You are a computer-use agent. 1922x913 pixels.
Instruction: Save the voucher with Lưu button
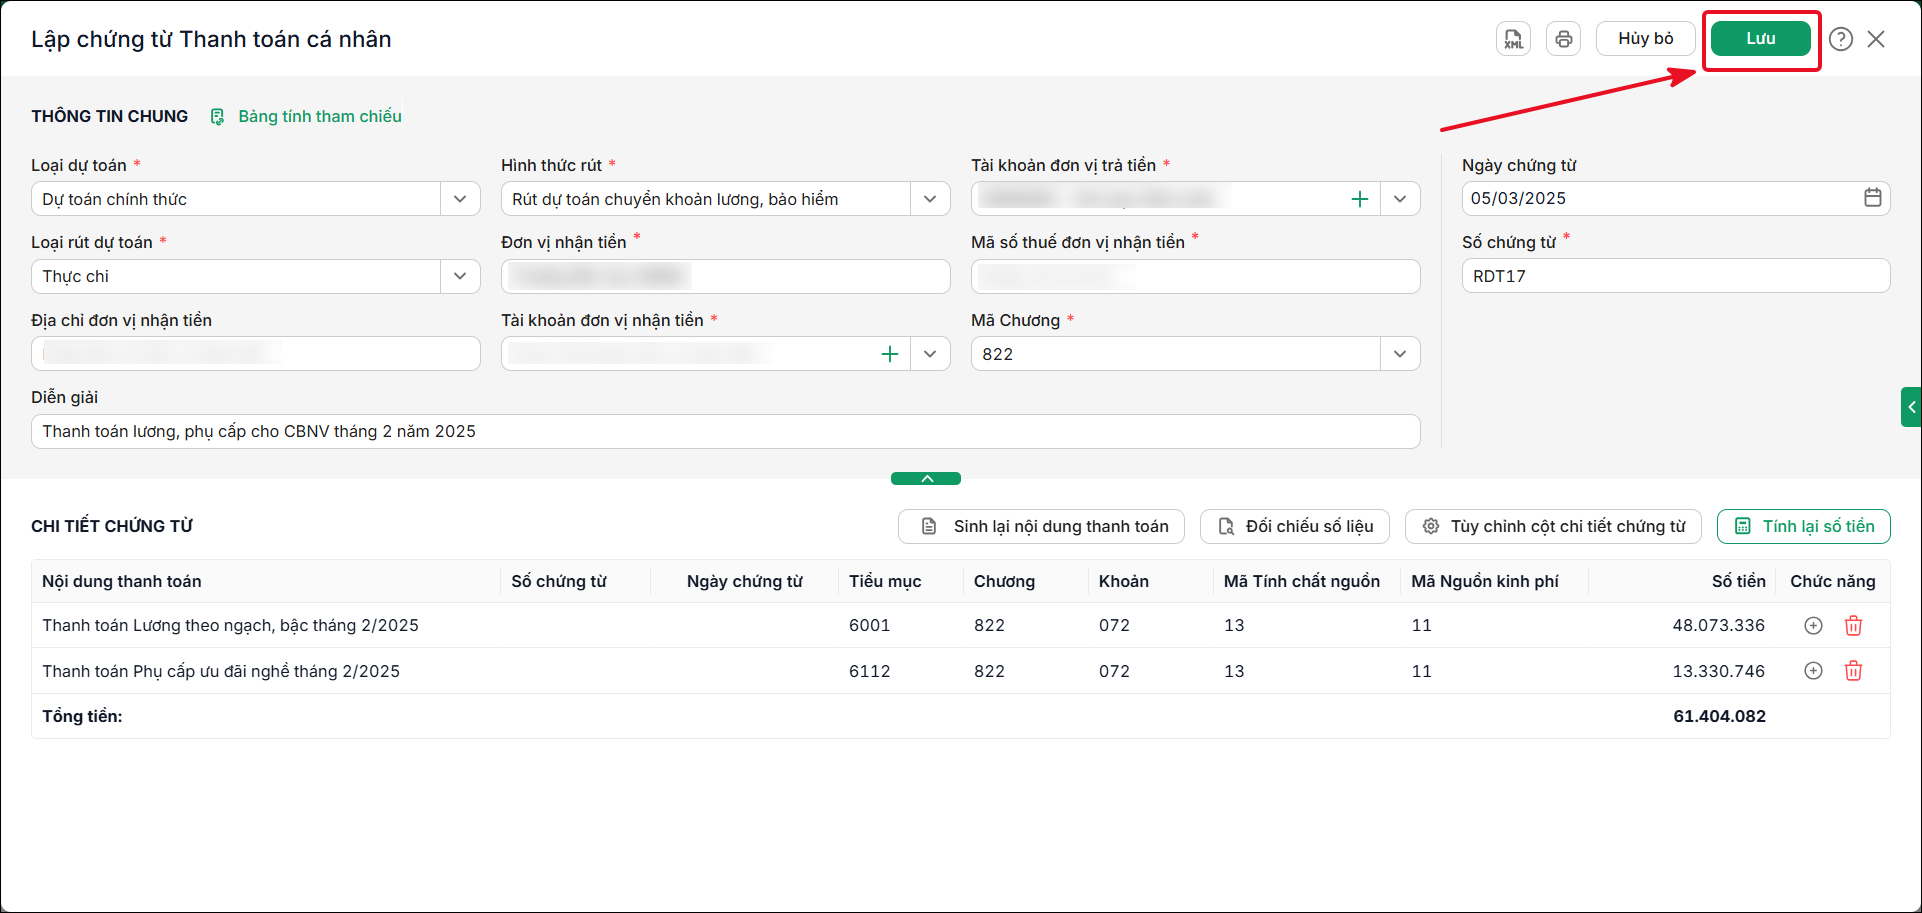click(1761, 39)
